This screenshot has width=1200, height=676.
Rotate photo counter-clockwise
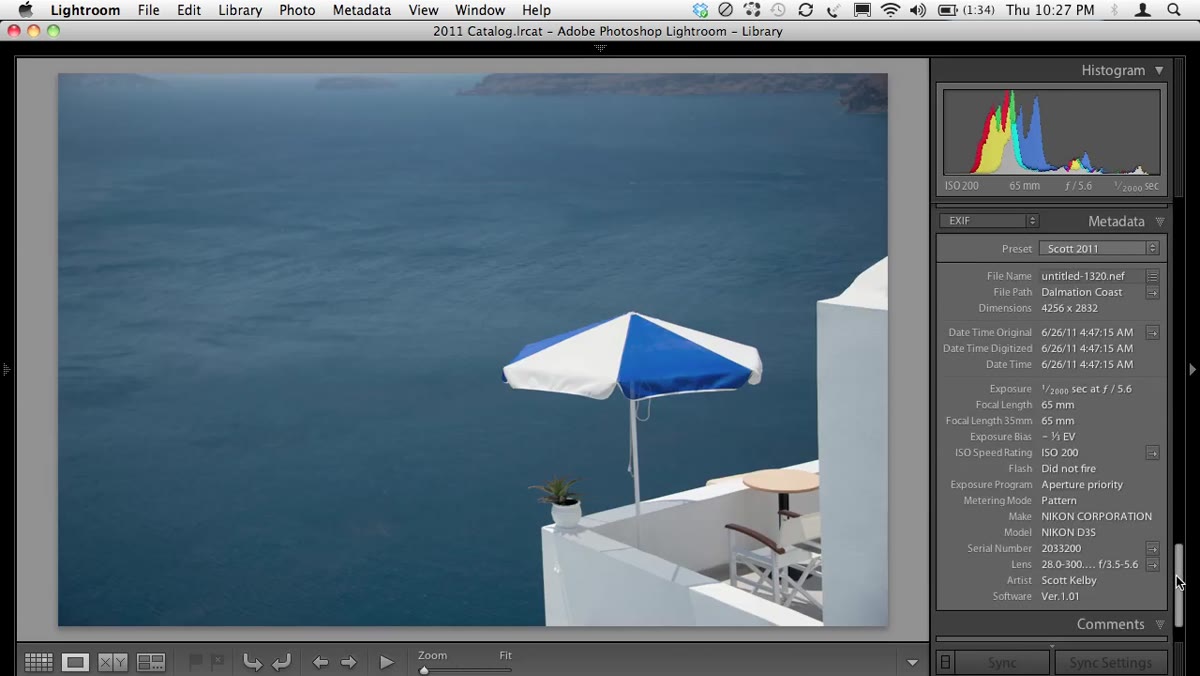[252, 662]
